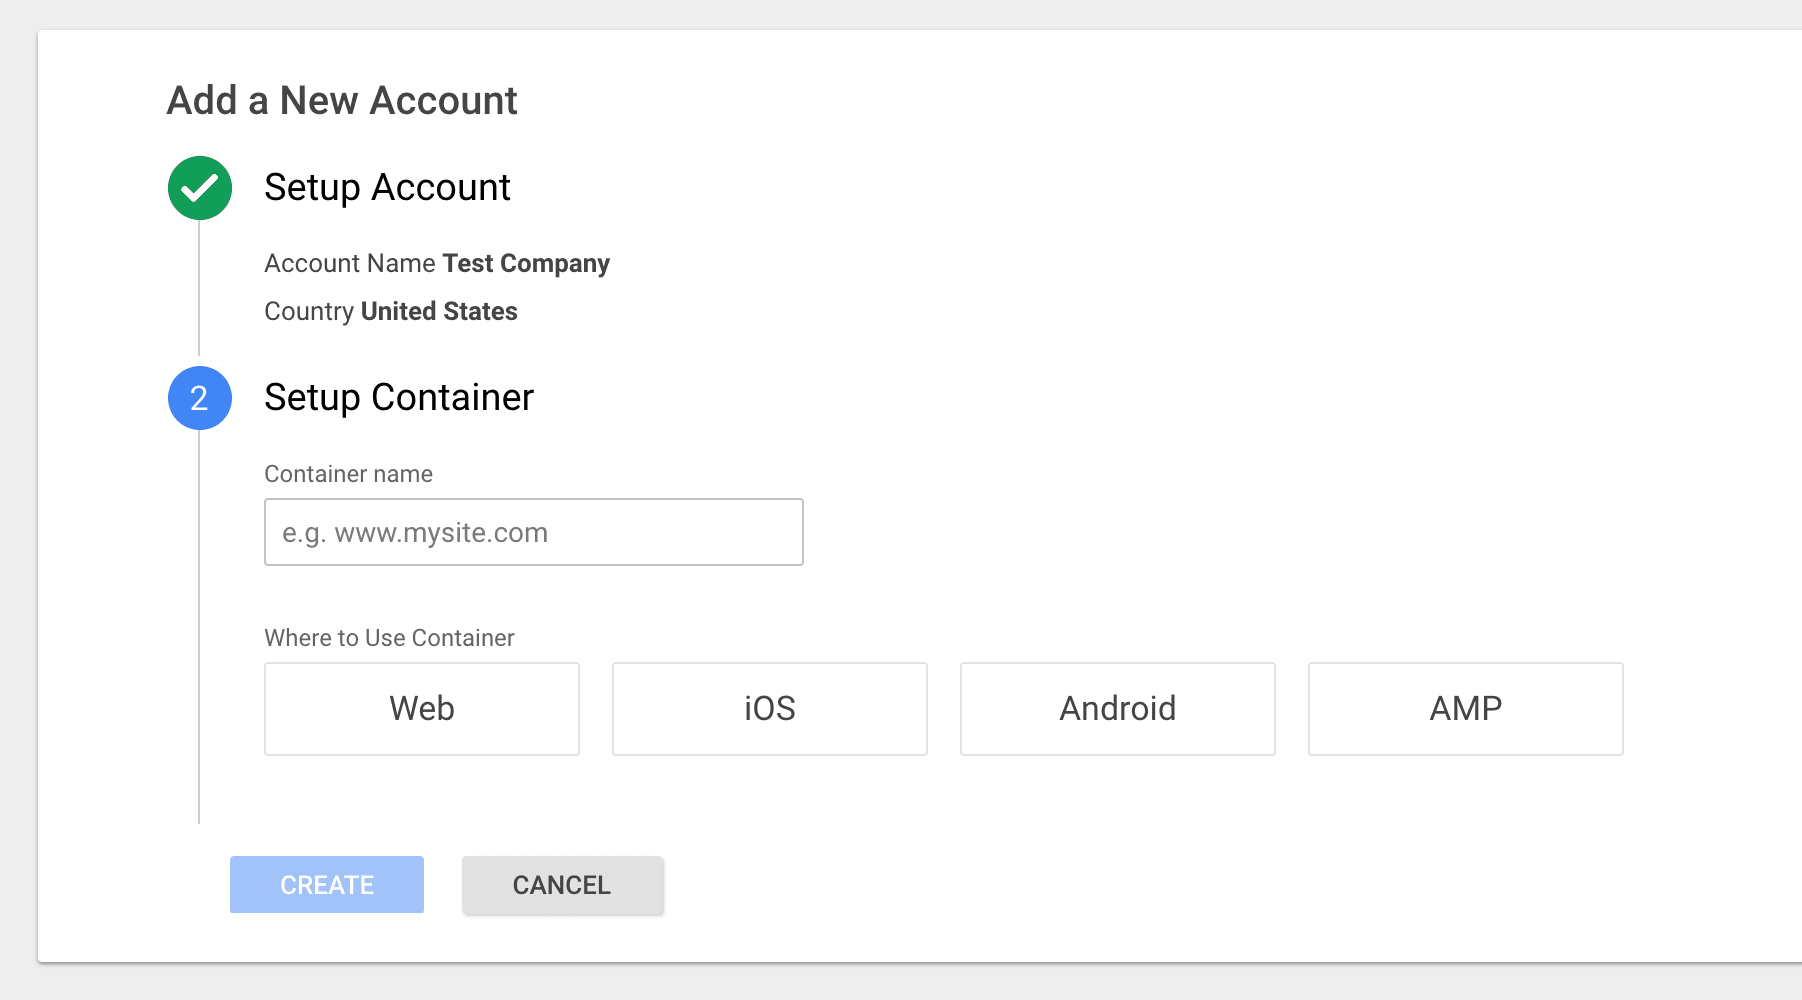Select the Android container type

click(1117, 708)
